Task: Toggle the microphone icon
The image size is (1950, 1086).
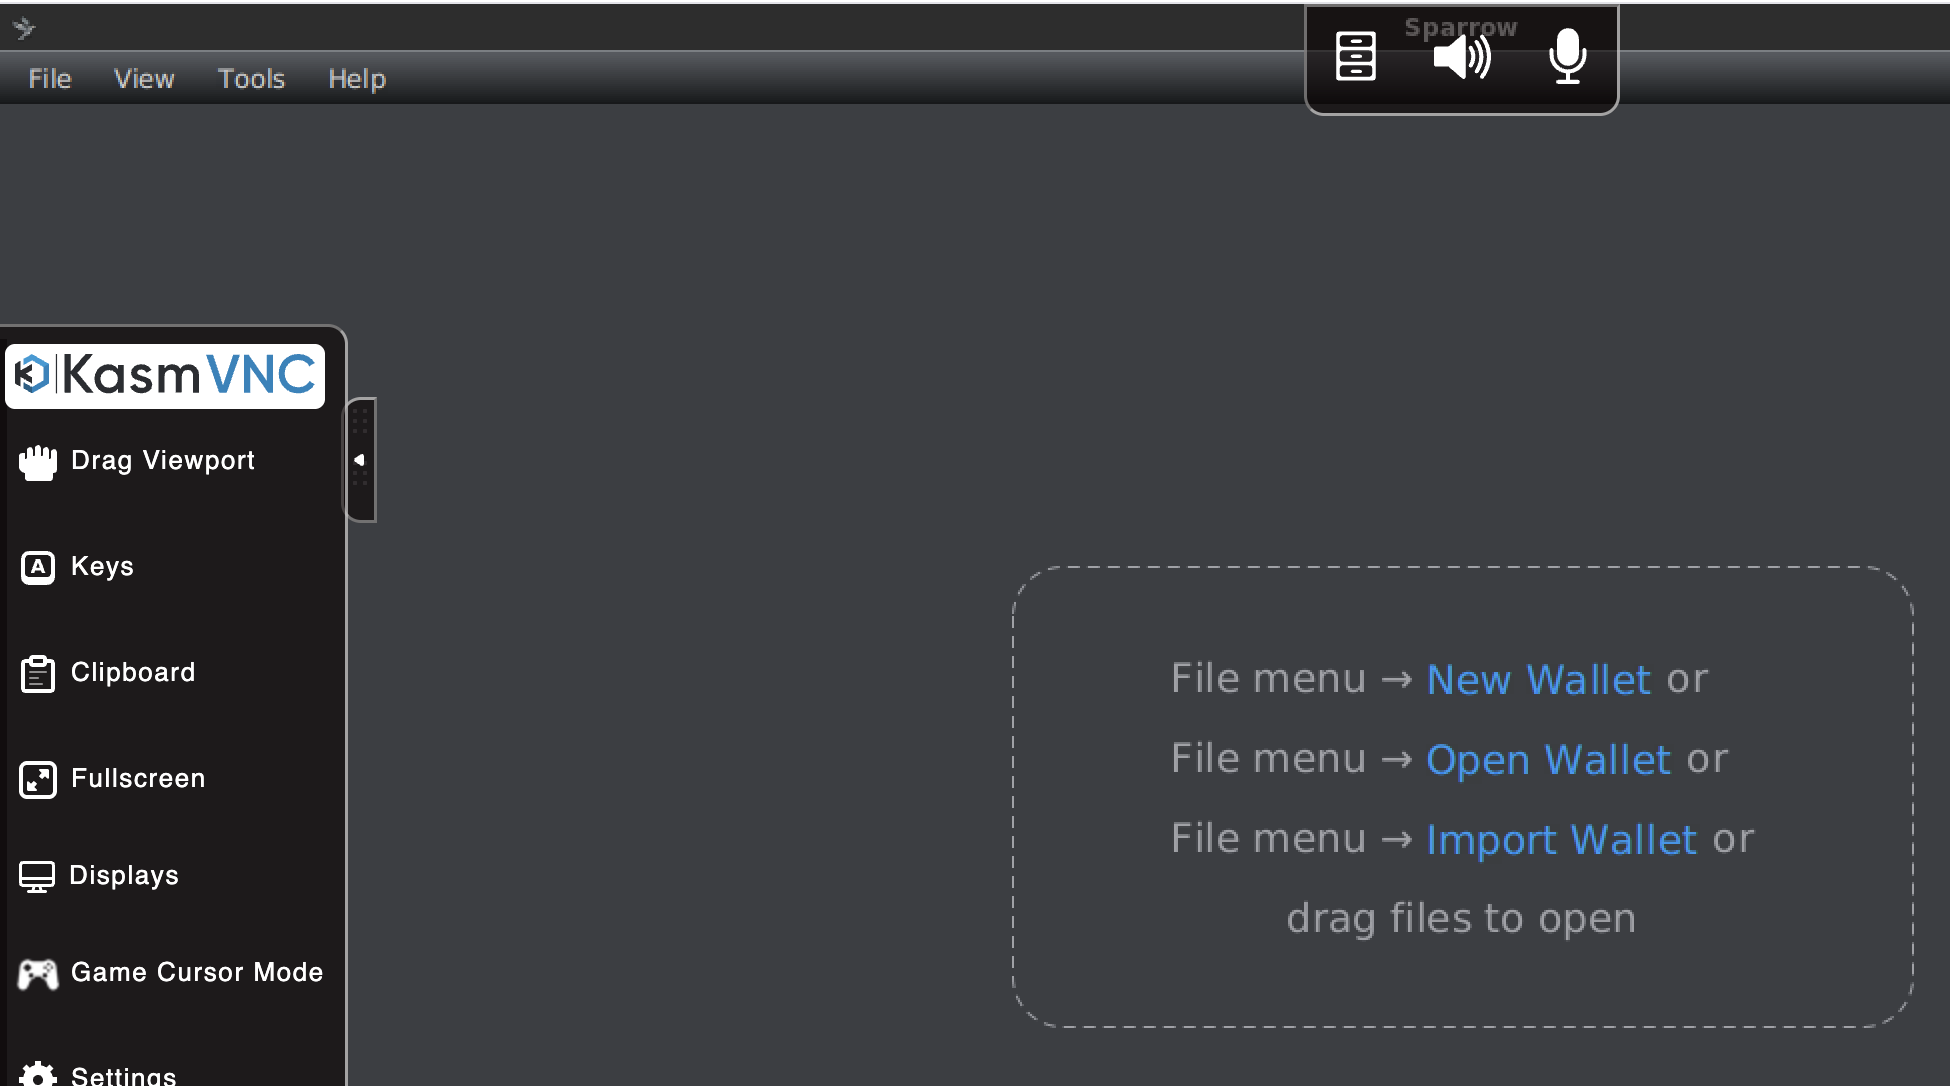Action: click(x=1567, y=56)
